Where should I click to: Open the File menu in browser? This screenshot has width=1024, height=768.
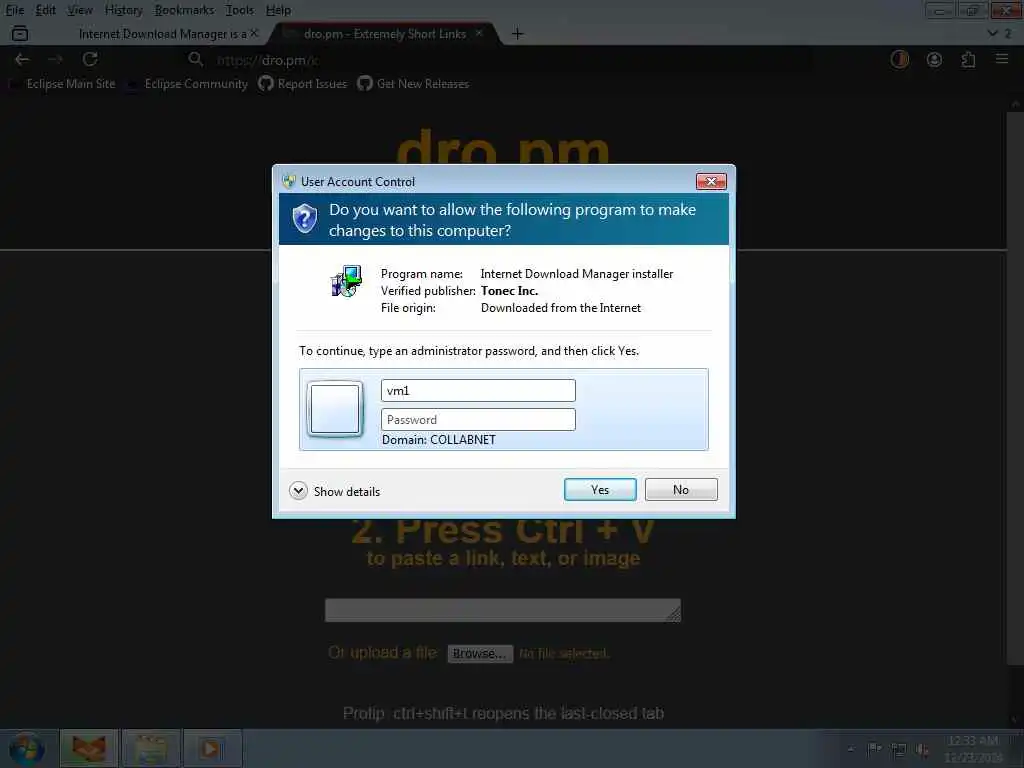(x=14, y=10)
